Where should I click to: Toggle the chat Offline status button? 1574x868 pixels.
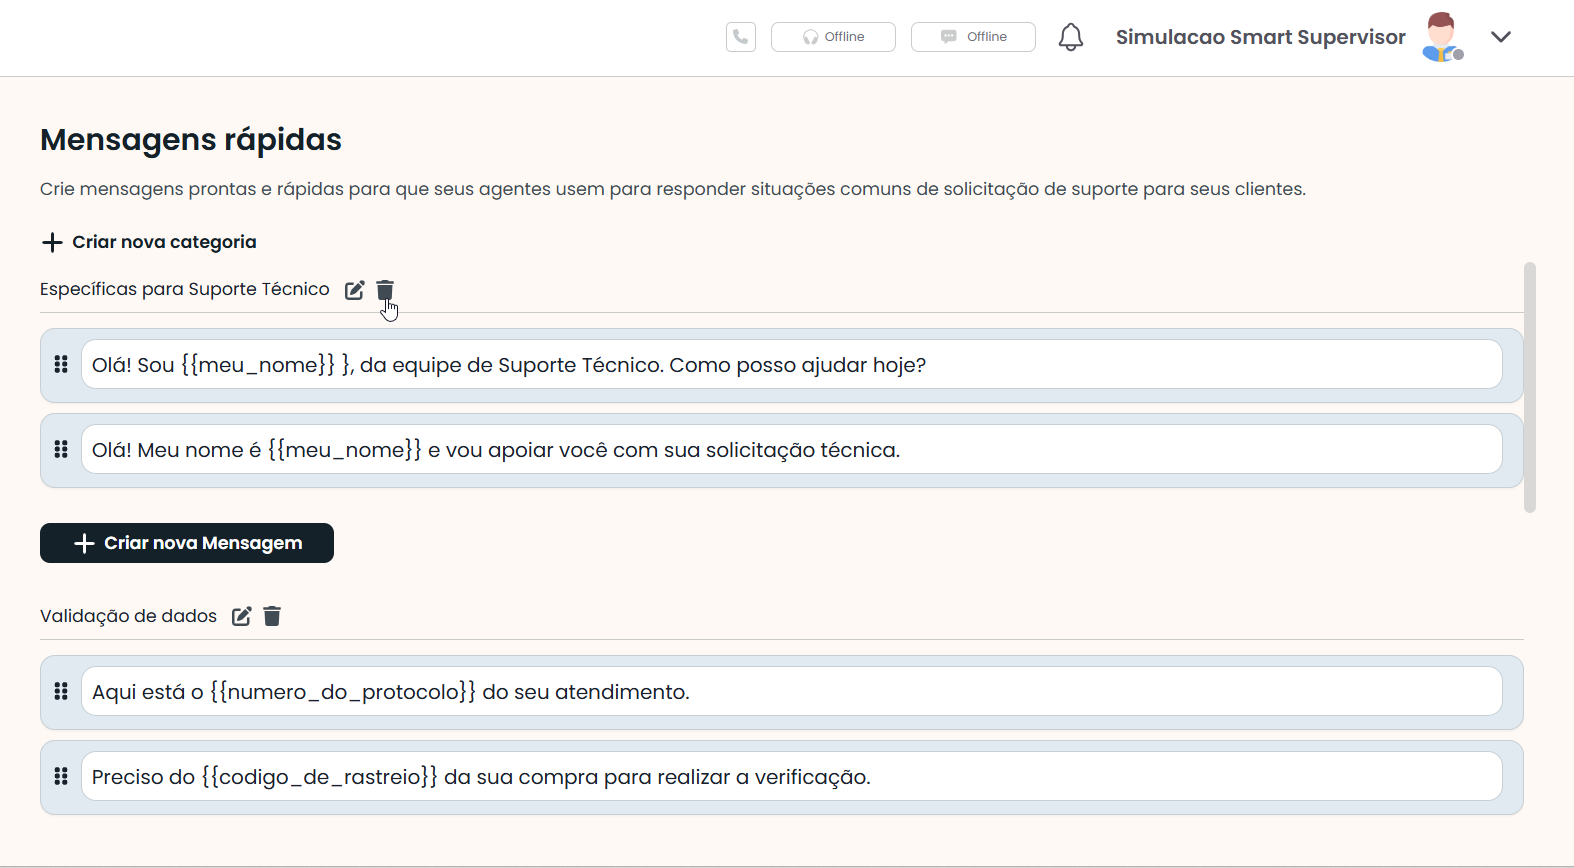pyautogui.click(x=973, y=37)
